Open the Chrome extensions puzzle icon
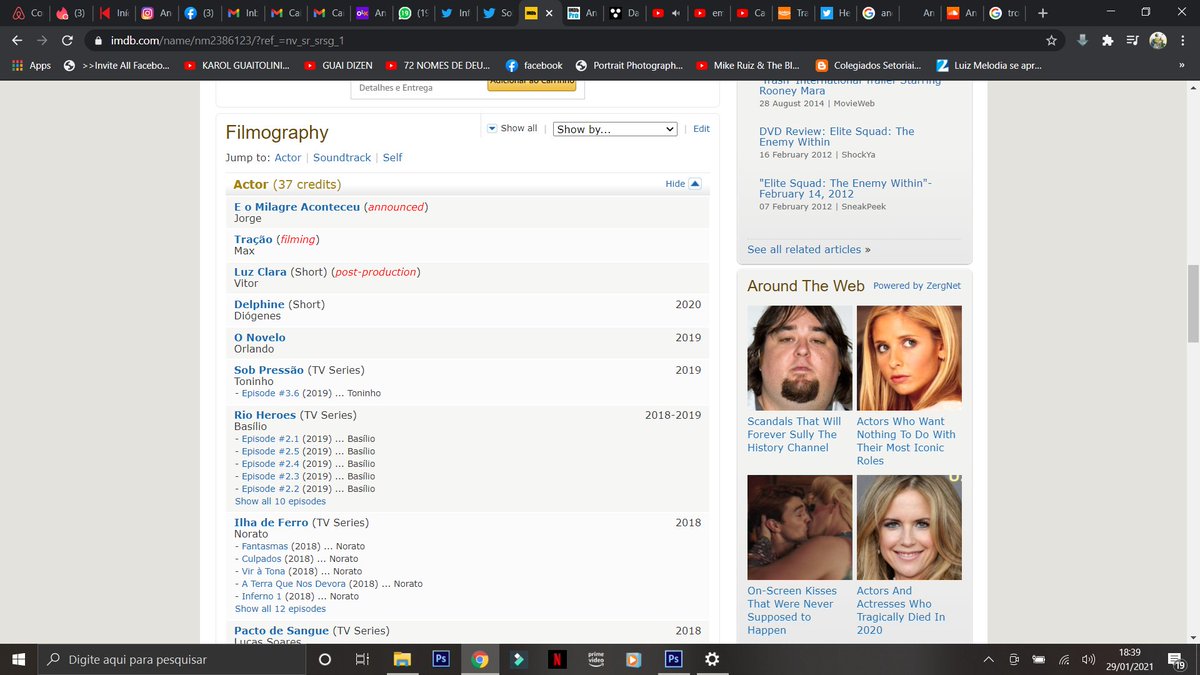 tap(1107, 41)
